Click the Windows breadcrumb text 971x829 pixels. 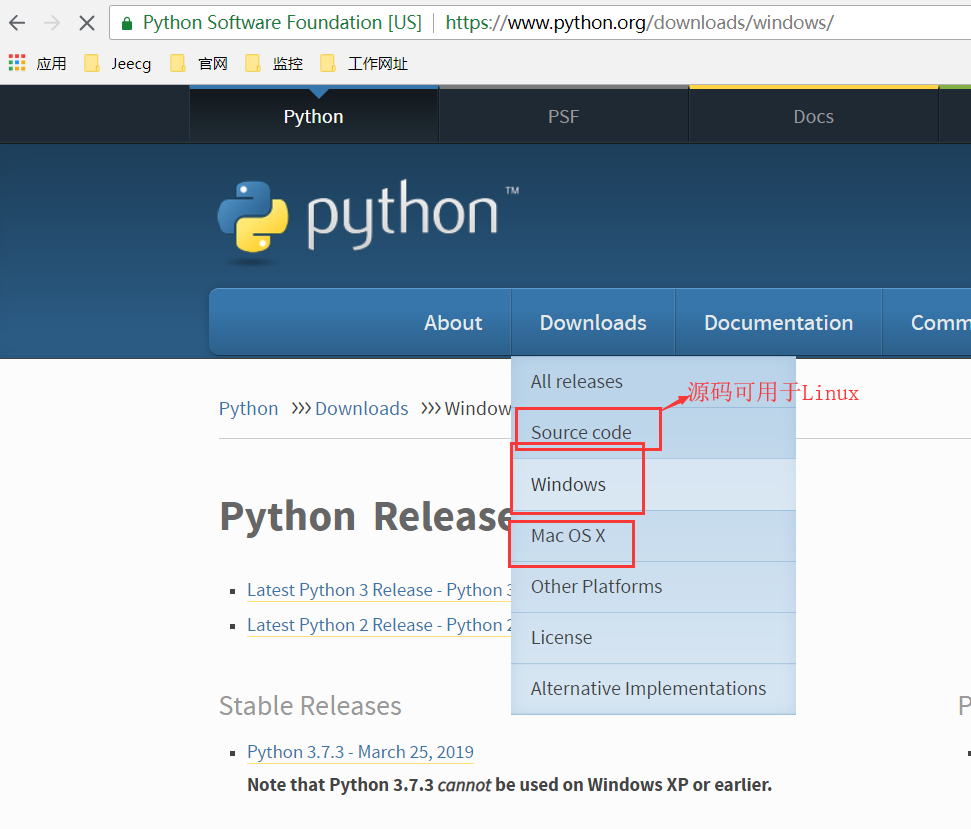[477, 409]
